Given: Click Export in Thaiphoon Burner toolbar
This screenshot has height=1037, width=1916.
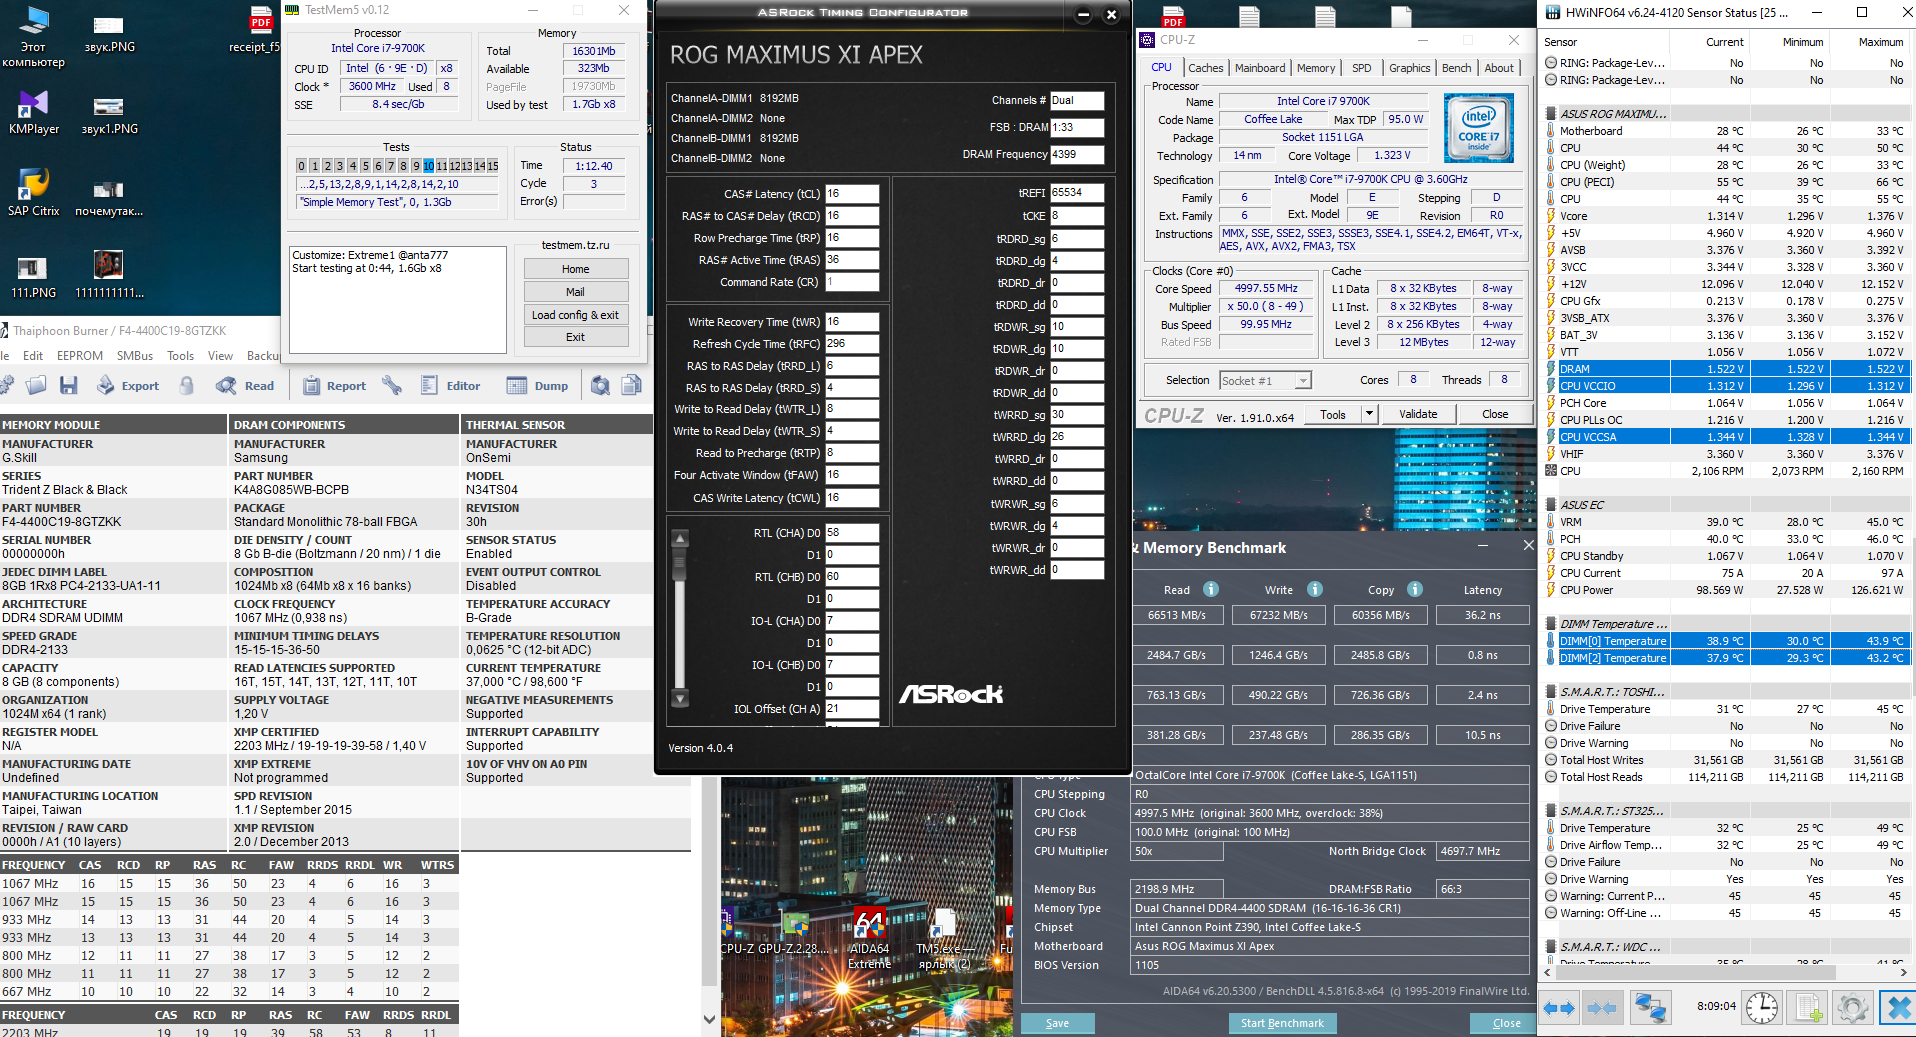Looking at the screenshot, I should tap(128, 386).
